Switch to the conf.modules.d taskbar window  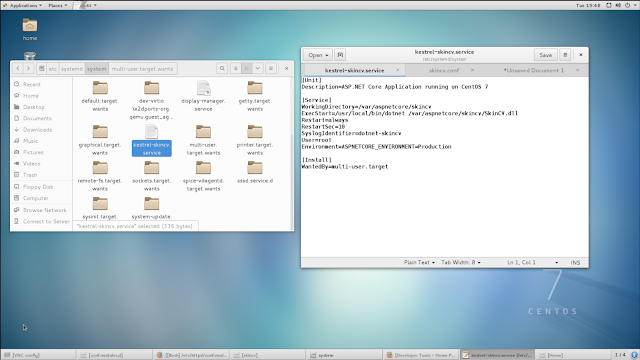114,355
